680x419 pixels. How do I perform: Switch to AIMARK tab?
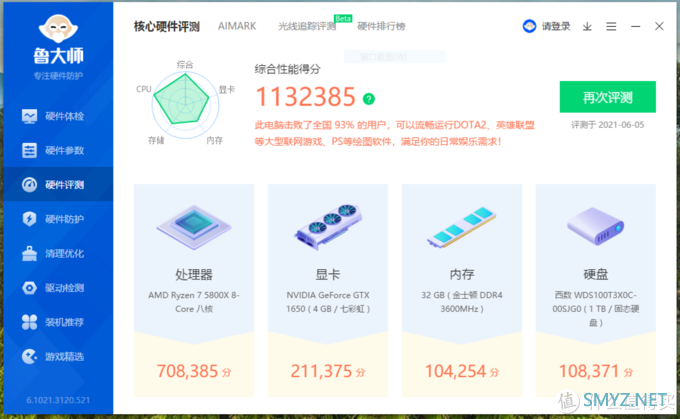coord(237,26)
